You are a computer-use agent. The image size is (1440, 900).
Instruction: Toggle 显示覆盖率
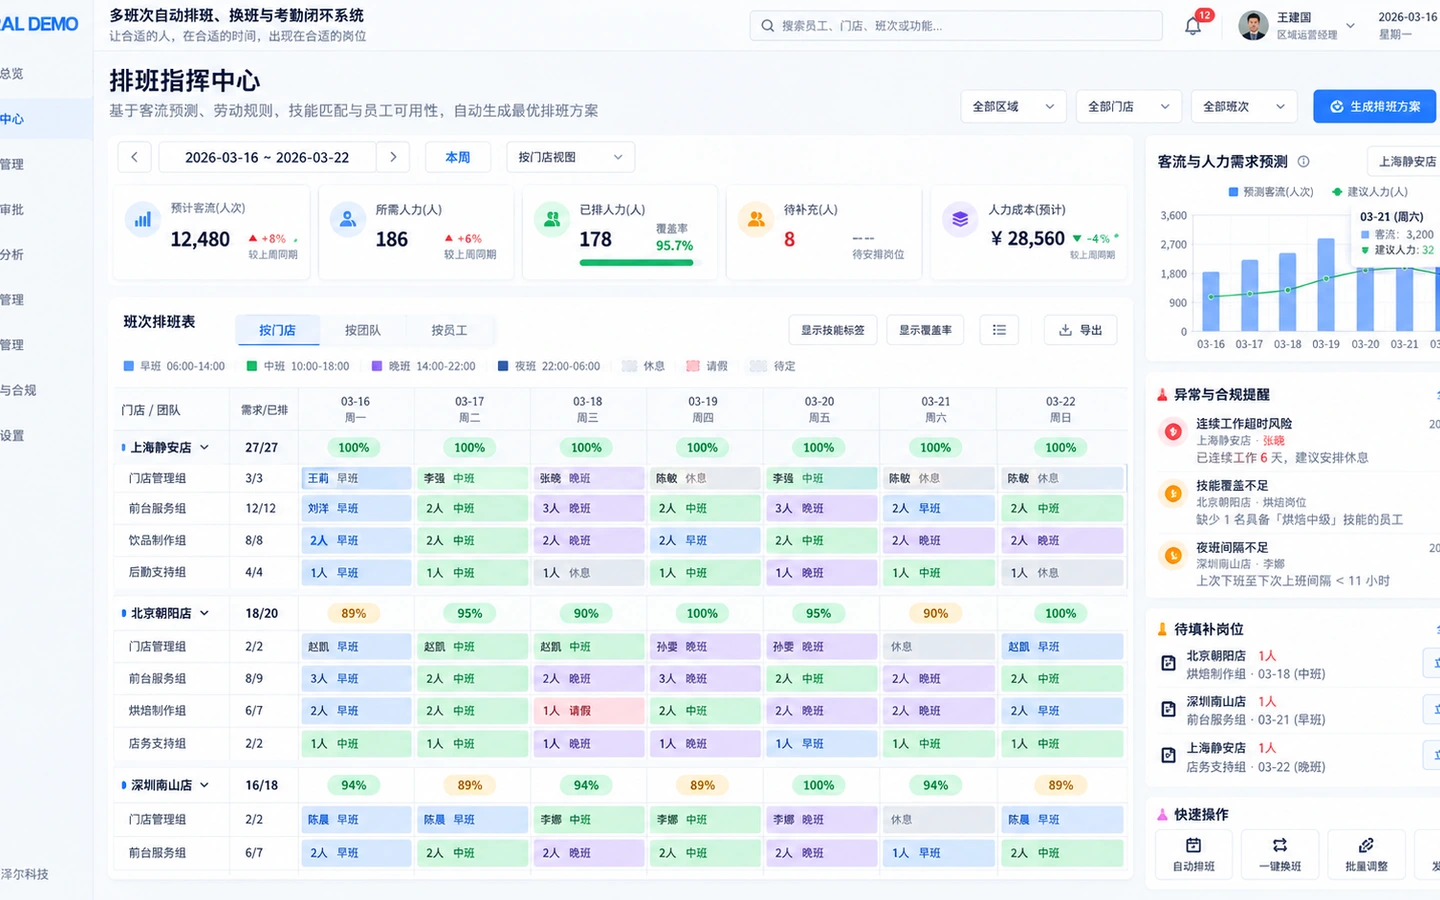tap(925, 330)
